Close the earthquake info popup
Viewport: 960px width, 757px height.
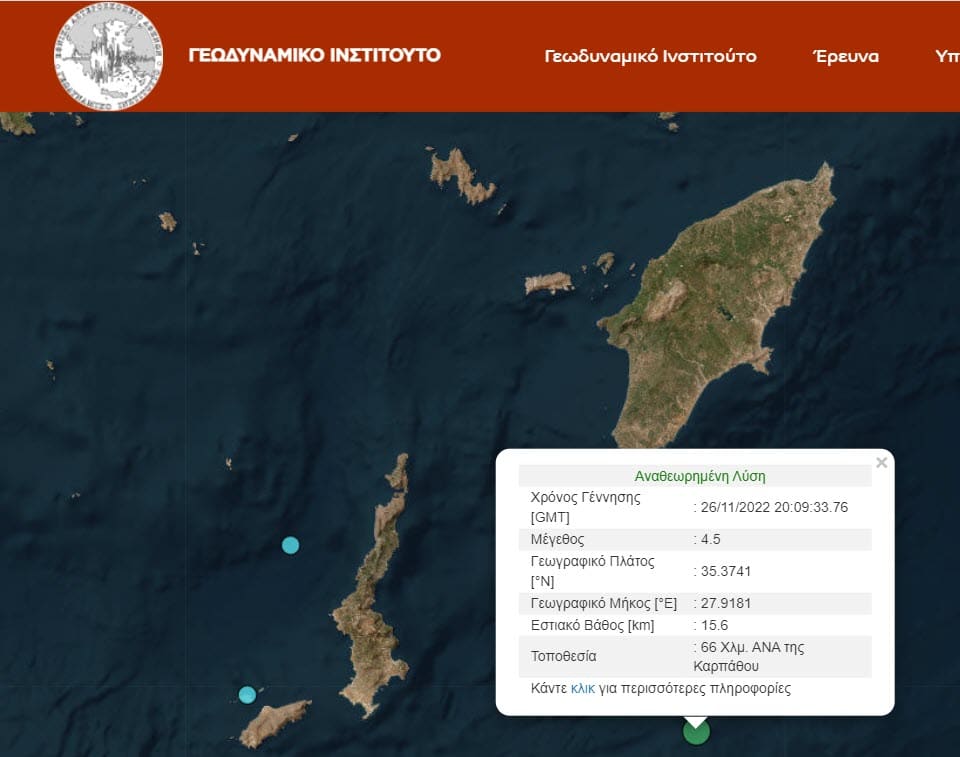point(881,462)
